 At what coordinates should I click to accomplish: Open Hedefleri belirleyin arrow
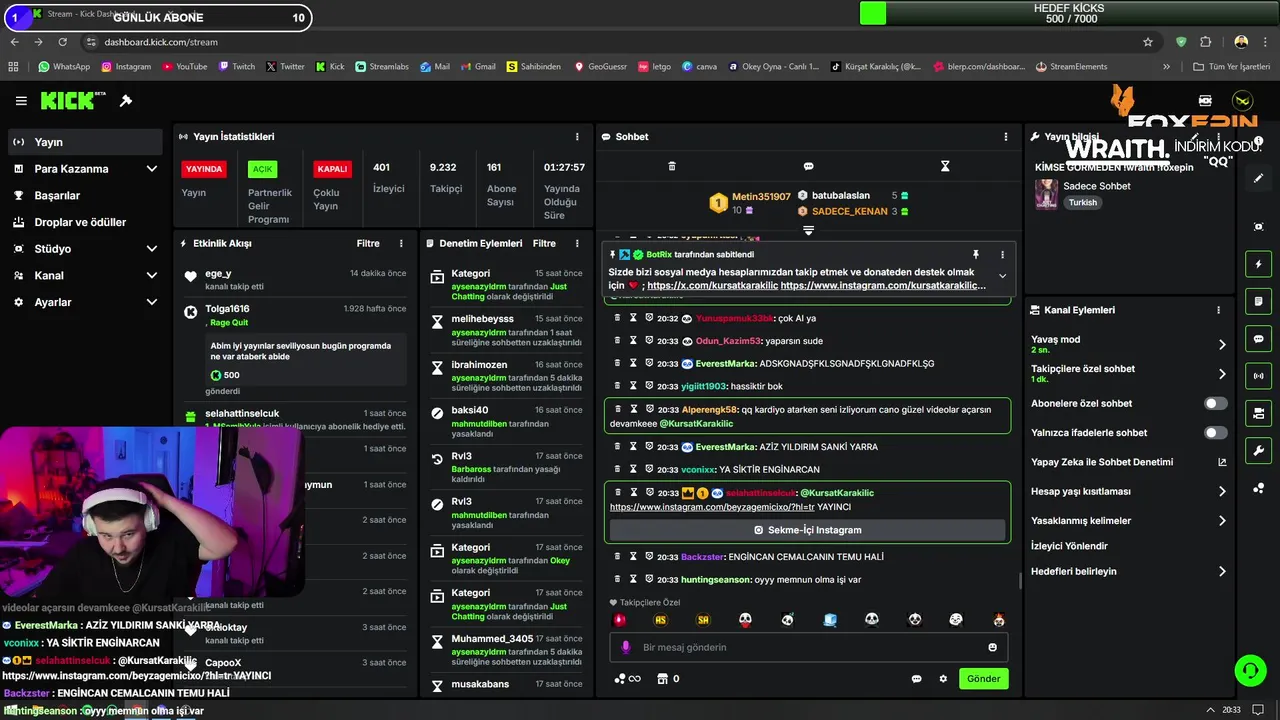coord(1222,572)
